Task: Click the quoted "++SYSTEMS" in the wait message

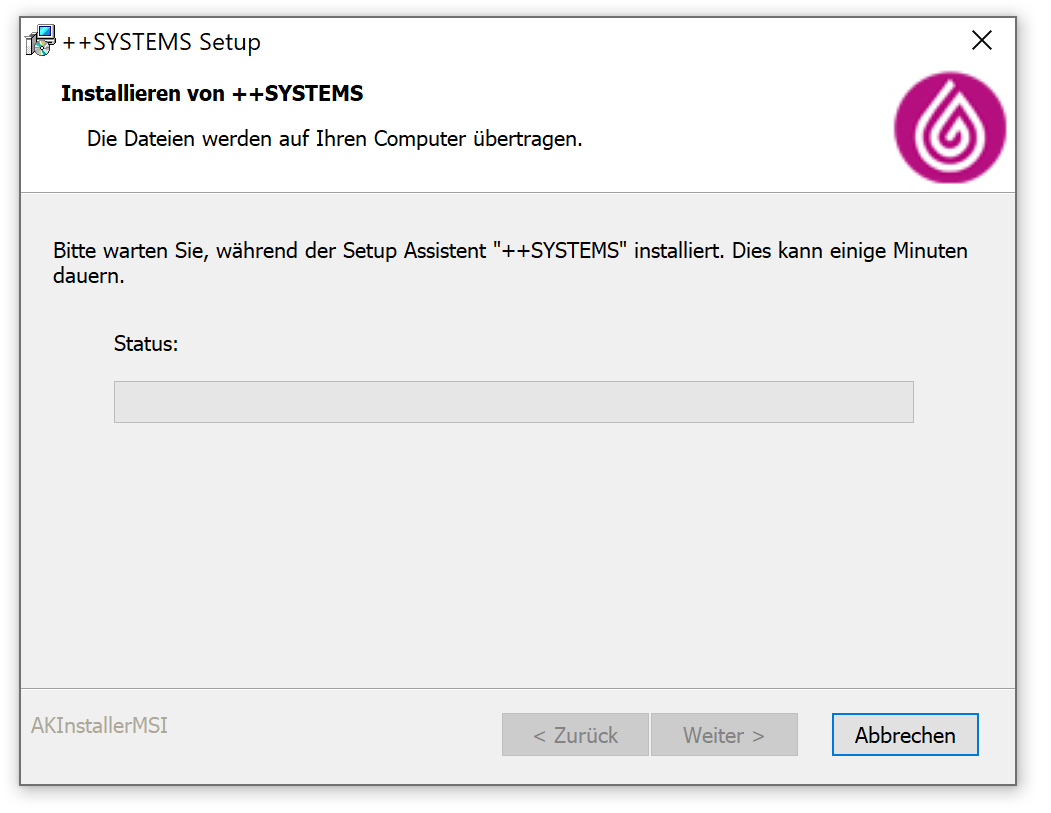Action: [559, 250]
